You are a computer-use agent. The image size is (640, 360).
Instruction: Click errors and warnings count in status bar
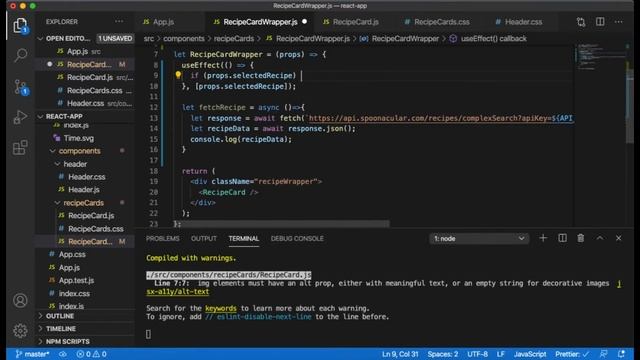pos(91,354)
